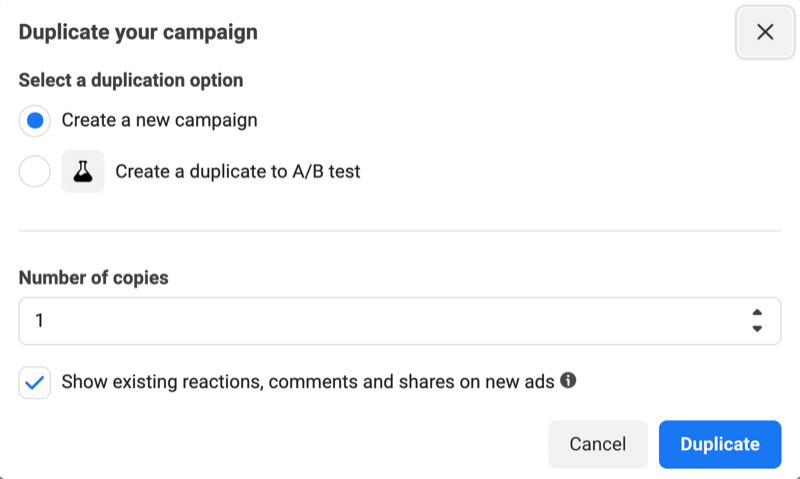Decrease number of copies with down arrow
Image resolution: width=800 pixels, height=479 pixels.
click(757, 329)
